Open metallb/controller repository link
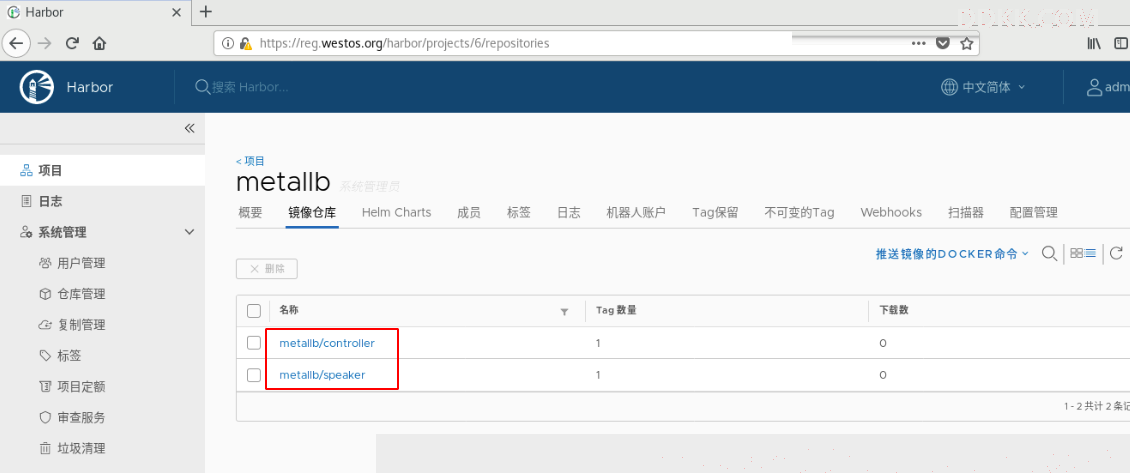The image size is (1130, 473). pyautogui.click(x=326, y=343)
